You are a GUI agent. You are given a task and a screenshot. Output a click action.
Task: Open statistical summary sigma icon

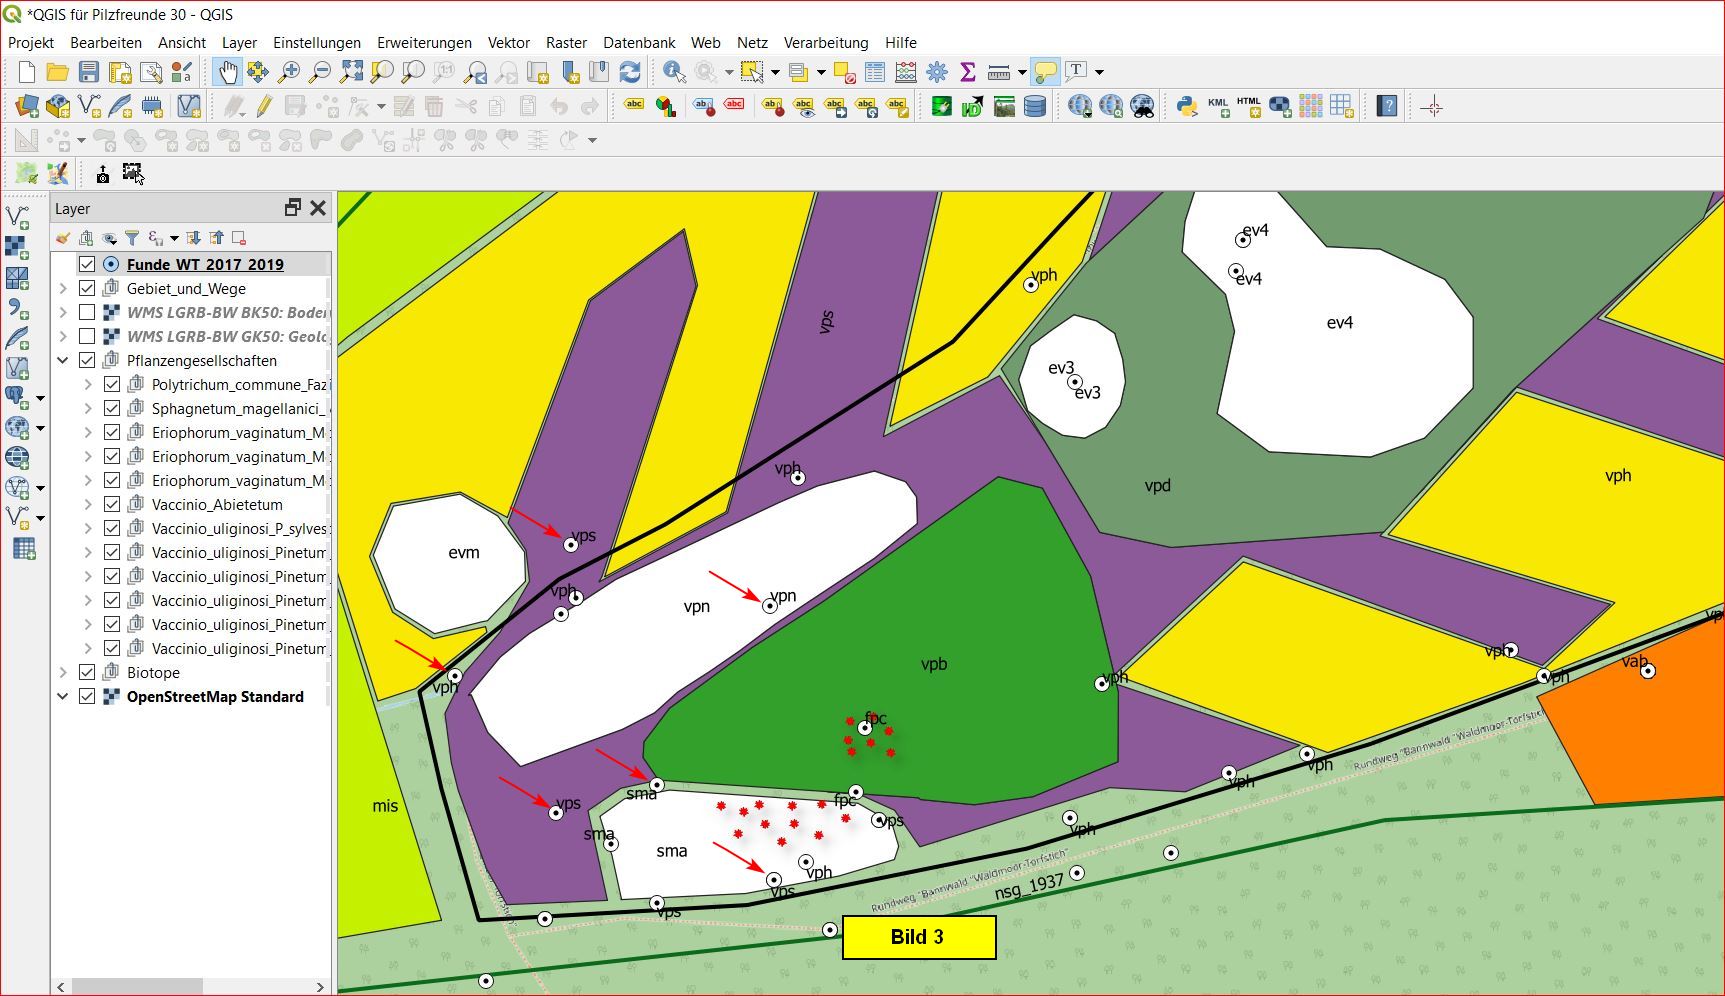click(967, 72)
